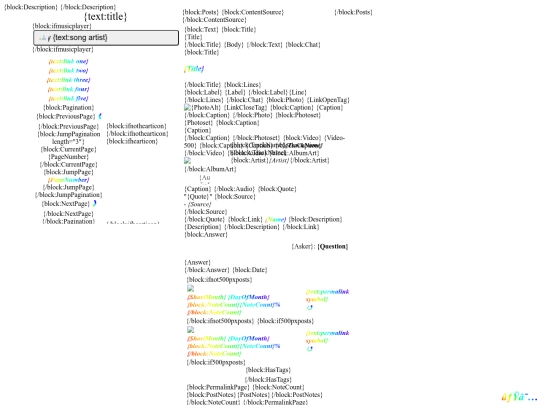The height and width of the screenshot is (405, 540).
Task: Click the next page arrow after {block:NextPage}
Action: pos(95,204)
